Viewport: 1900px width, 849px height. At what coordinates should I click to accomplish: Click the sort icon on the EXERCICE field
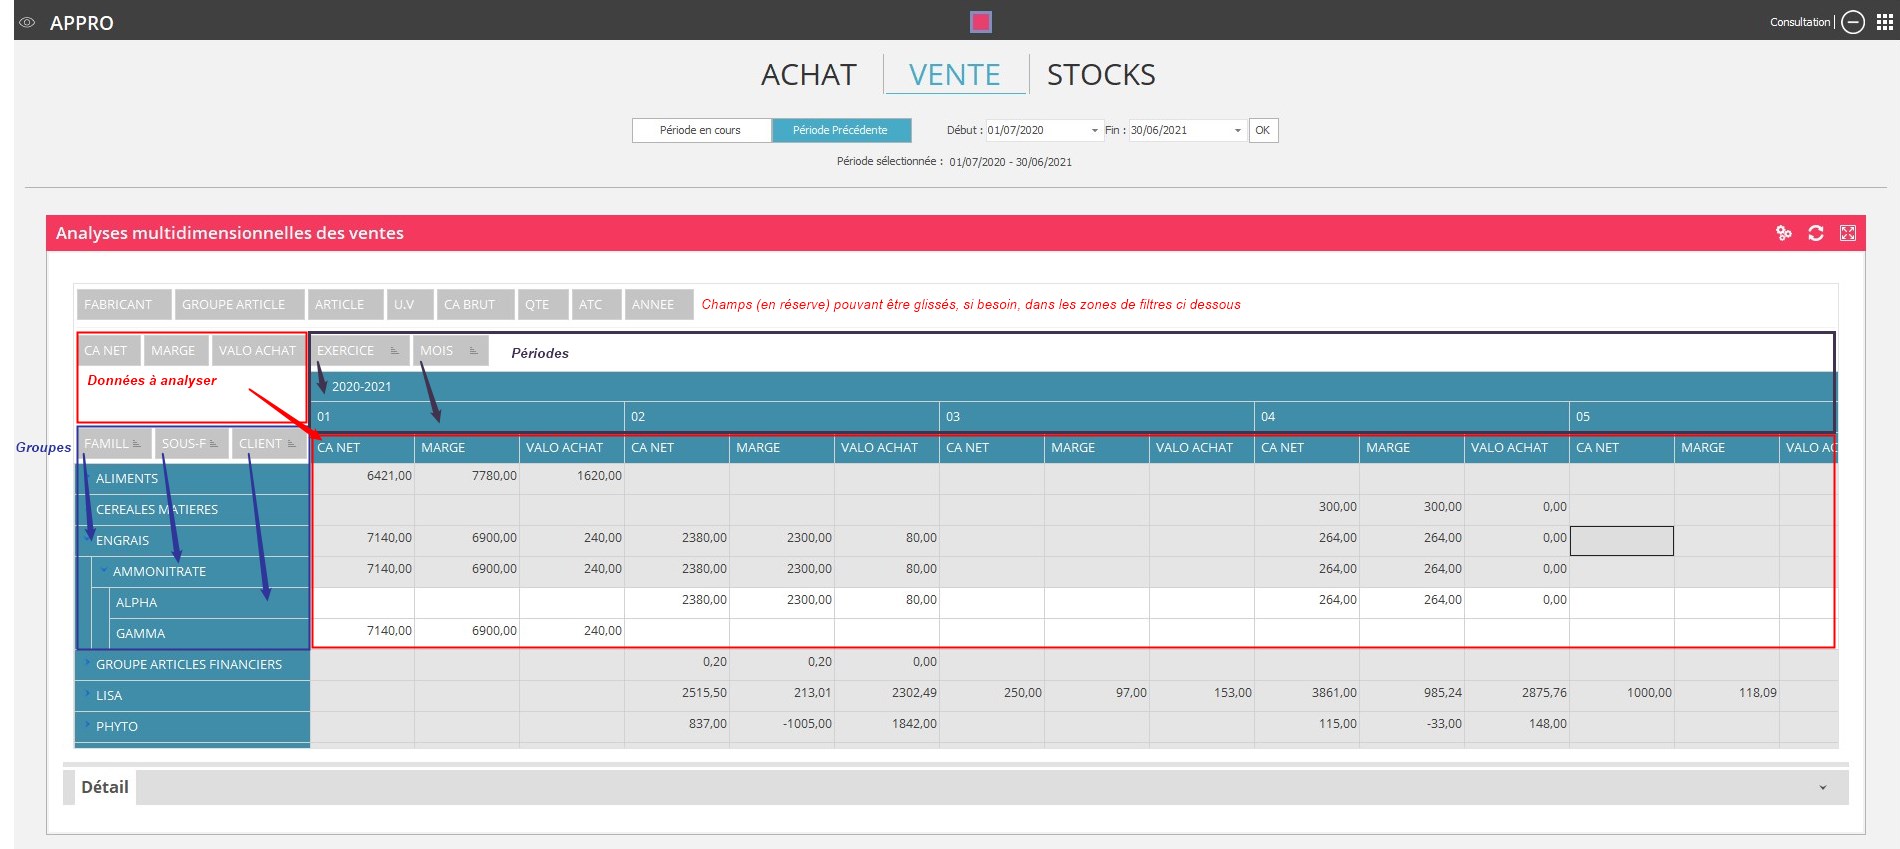pos(395,351)
